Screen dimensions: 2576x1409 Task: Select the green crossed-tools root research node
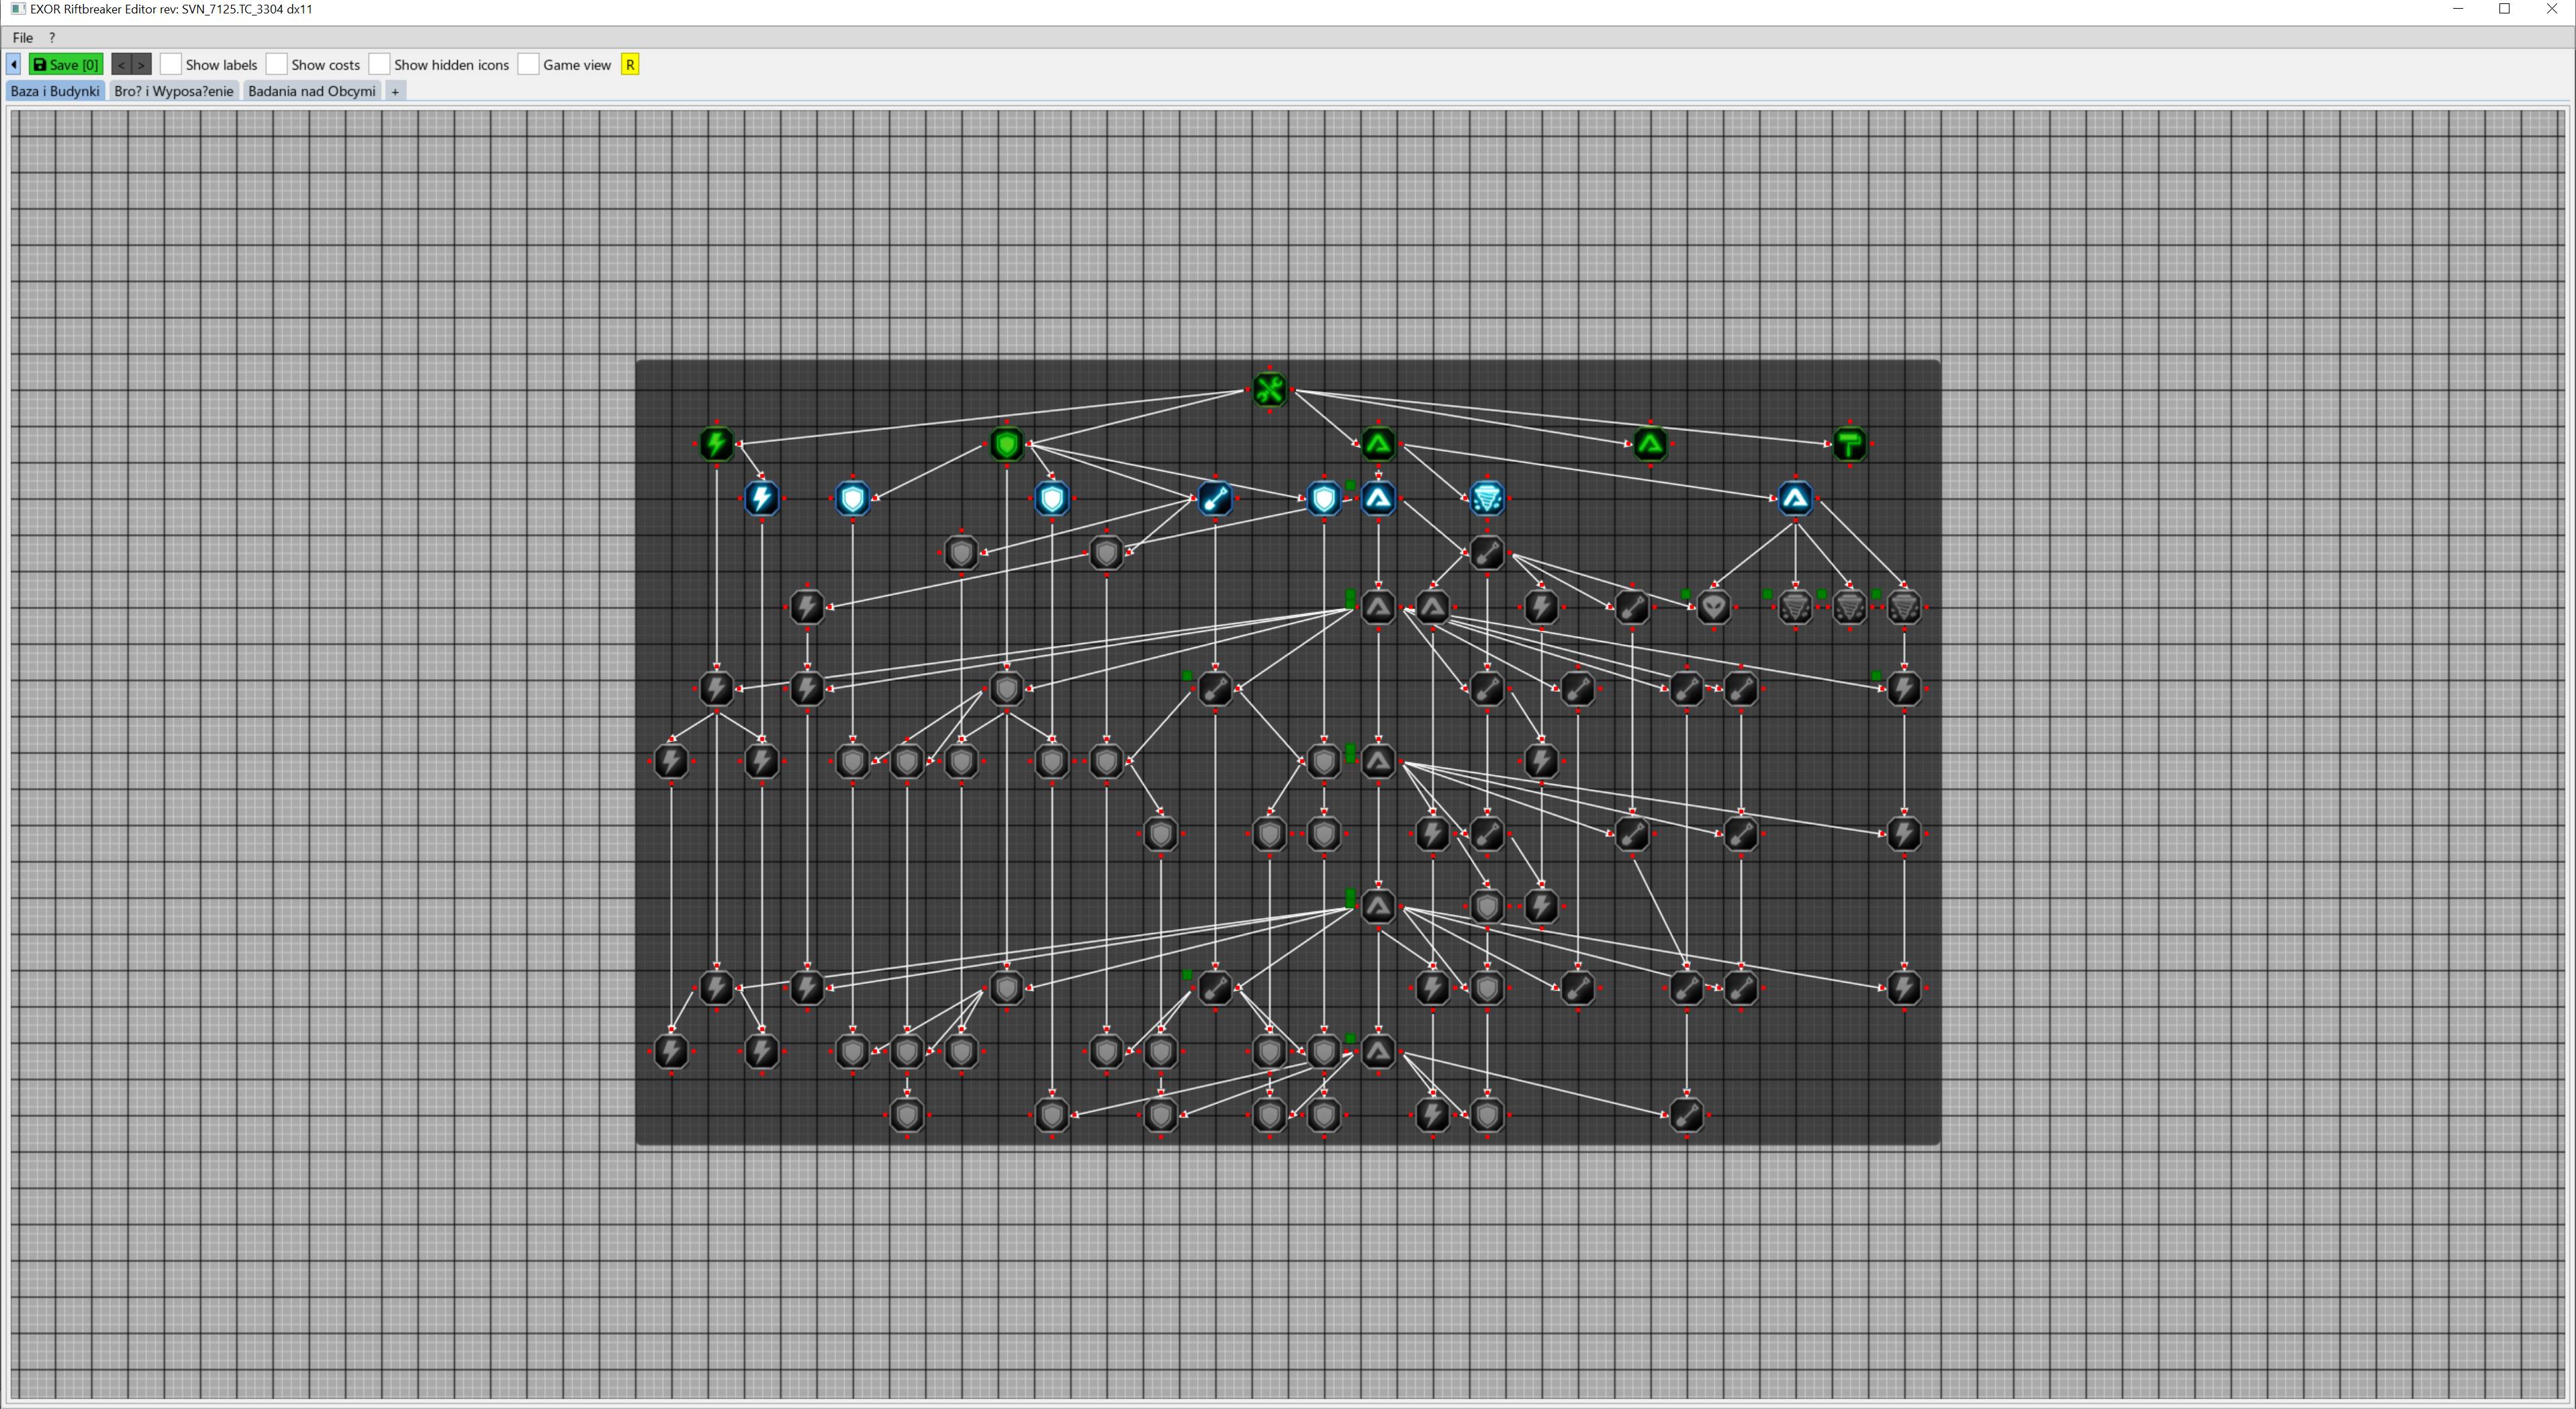click(1269, 389)
